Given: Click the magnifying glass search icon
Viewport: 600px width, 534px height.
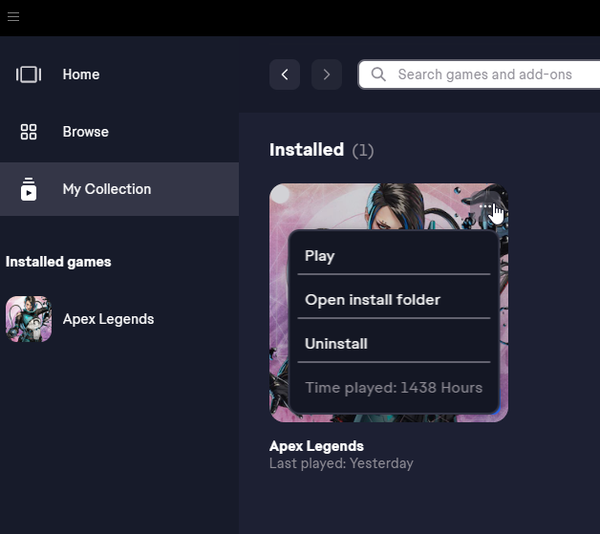Looking at the screenshot, I should tap(379, 75).
